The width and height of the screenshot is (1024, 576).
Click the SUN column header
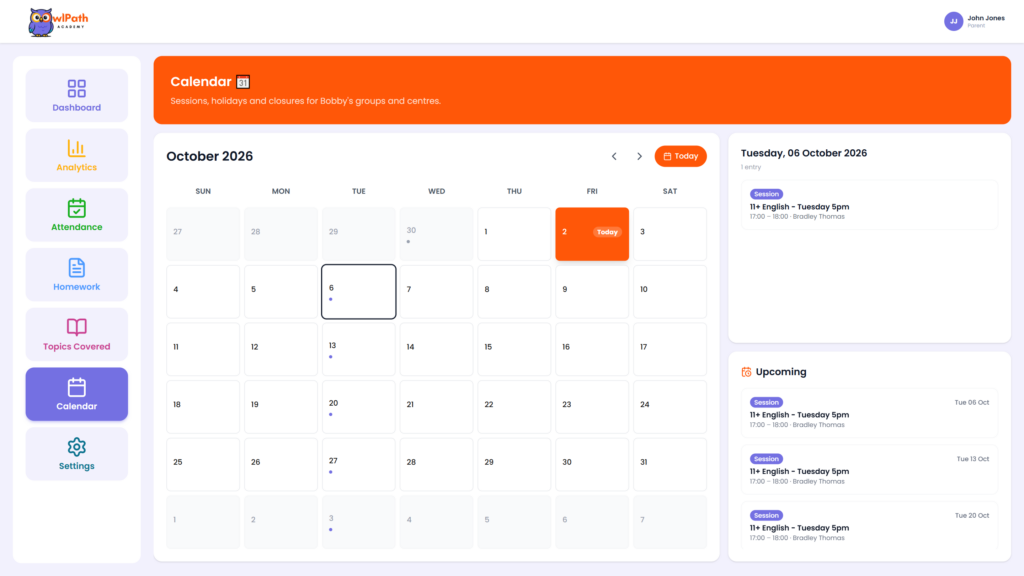[x=203, y=191]
